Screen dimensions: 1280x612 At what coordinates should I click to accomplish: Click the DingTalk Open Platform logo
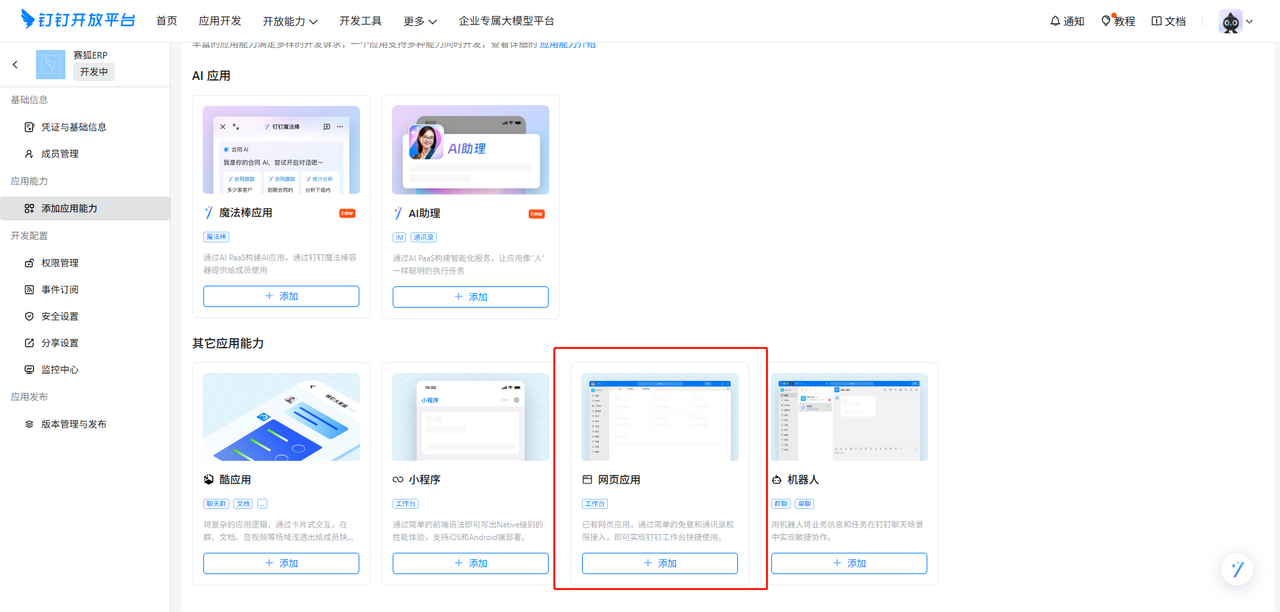77,20
